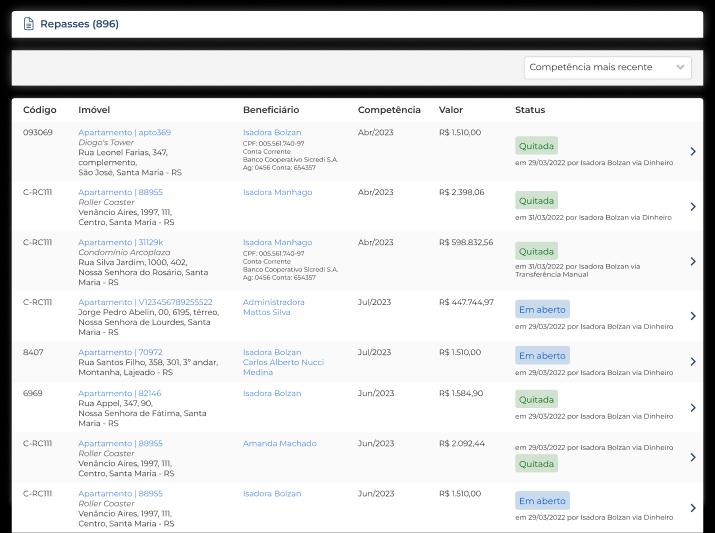Open Apartamento | apto369 property link
This screenshot has height=533, width=715.
(x=124, y=132)
